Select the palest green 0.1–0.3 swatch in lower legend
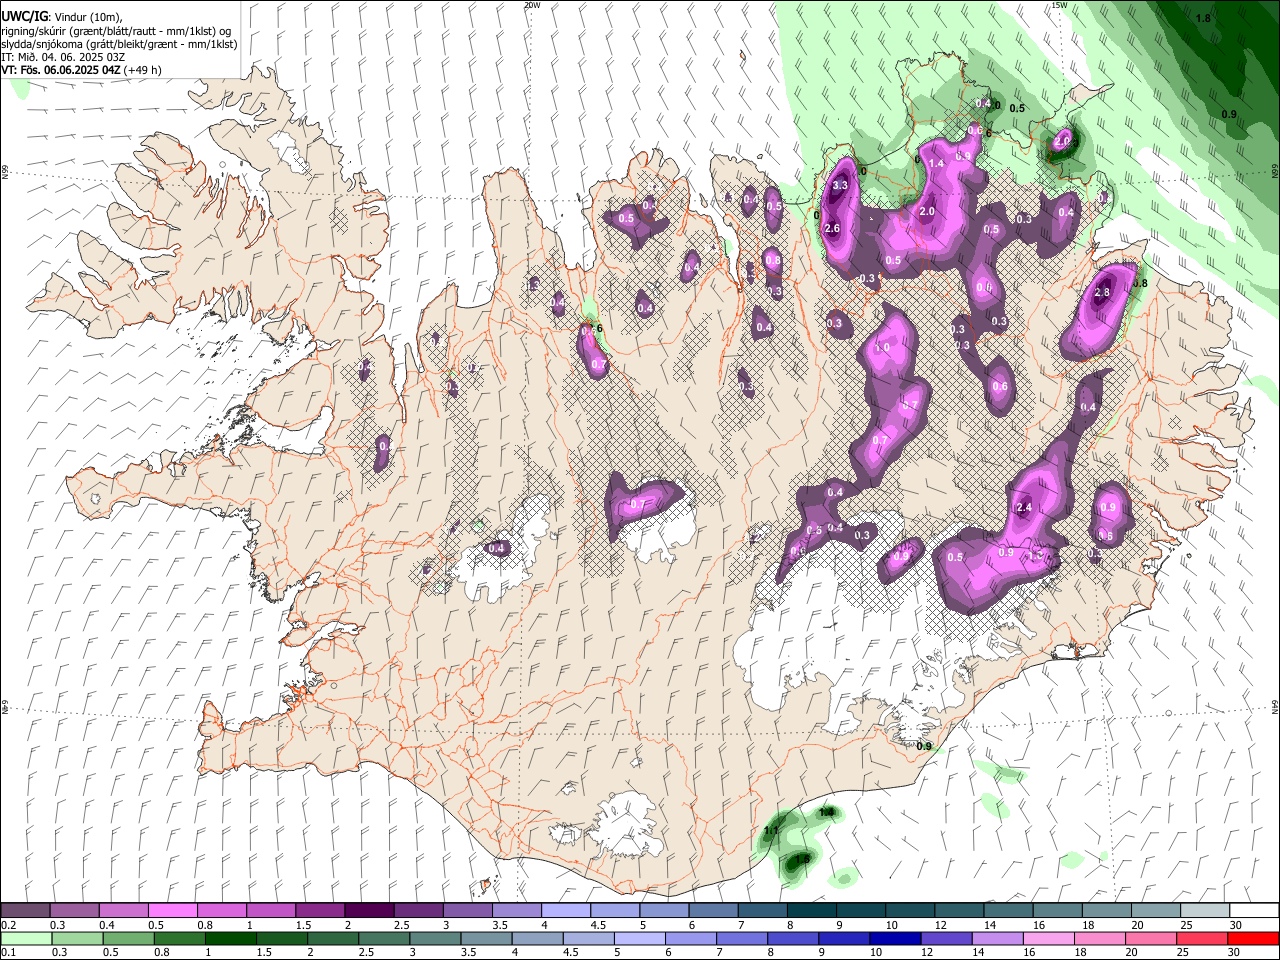1280x960 pixels. click(25, 938)
